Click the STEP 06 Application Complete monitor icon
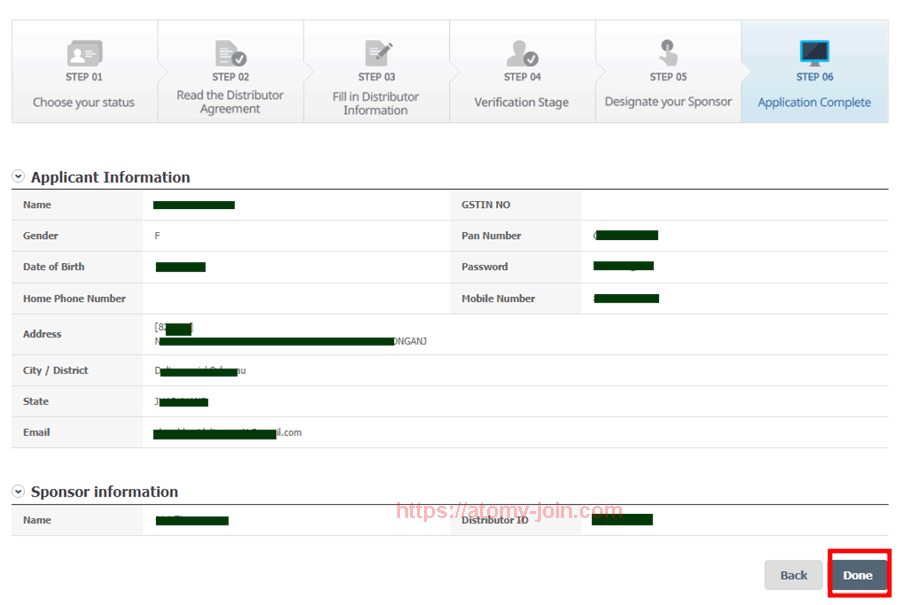This screenshot has width=900, height=605. 813,54
